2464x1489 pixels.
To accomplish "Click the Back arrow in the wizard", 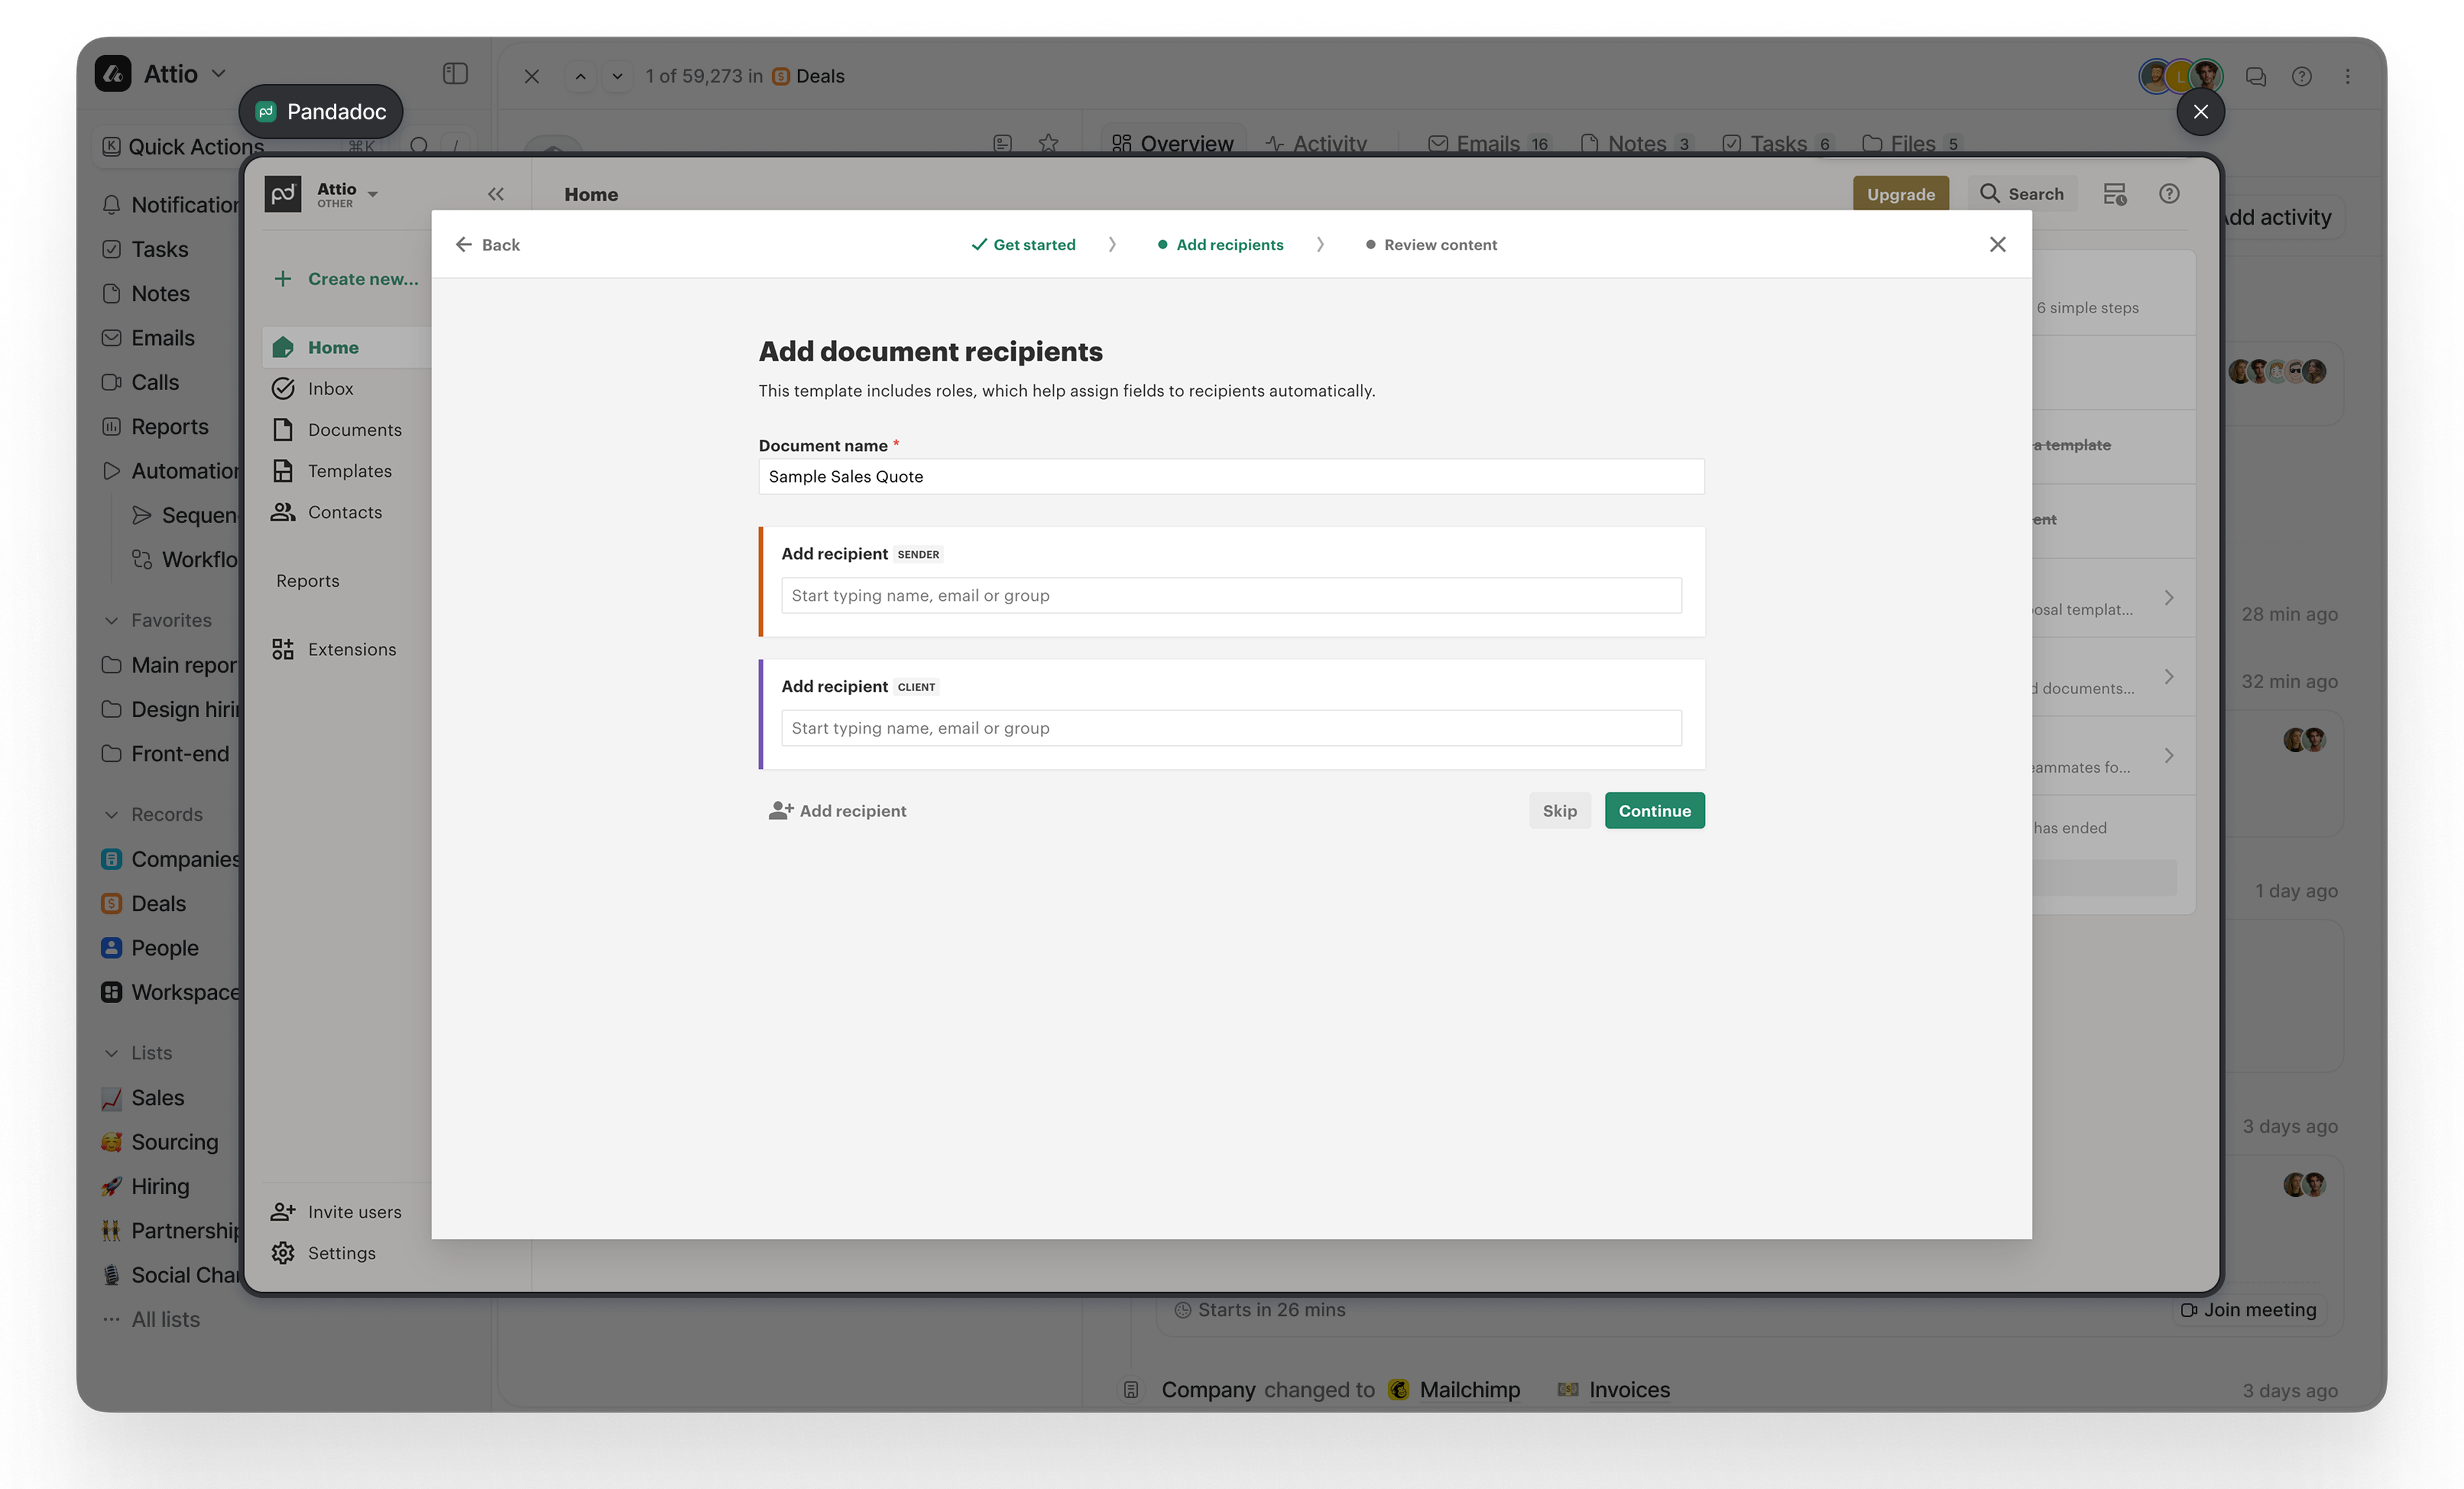I will 464,245.
